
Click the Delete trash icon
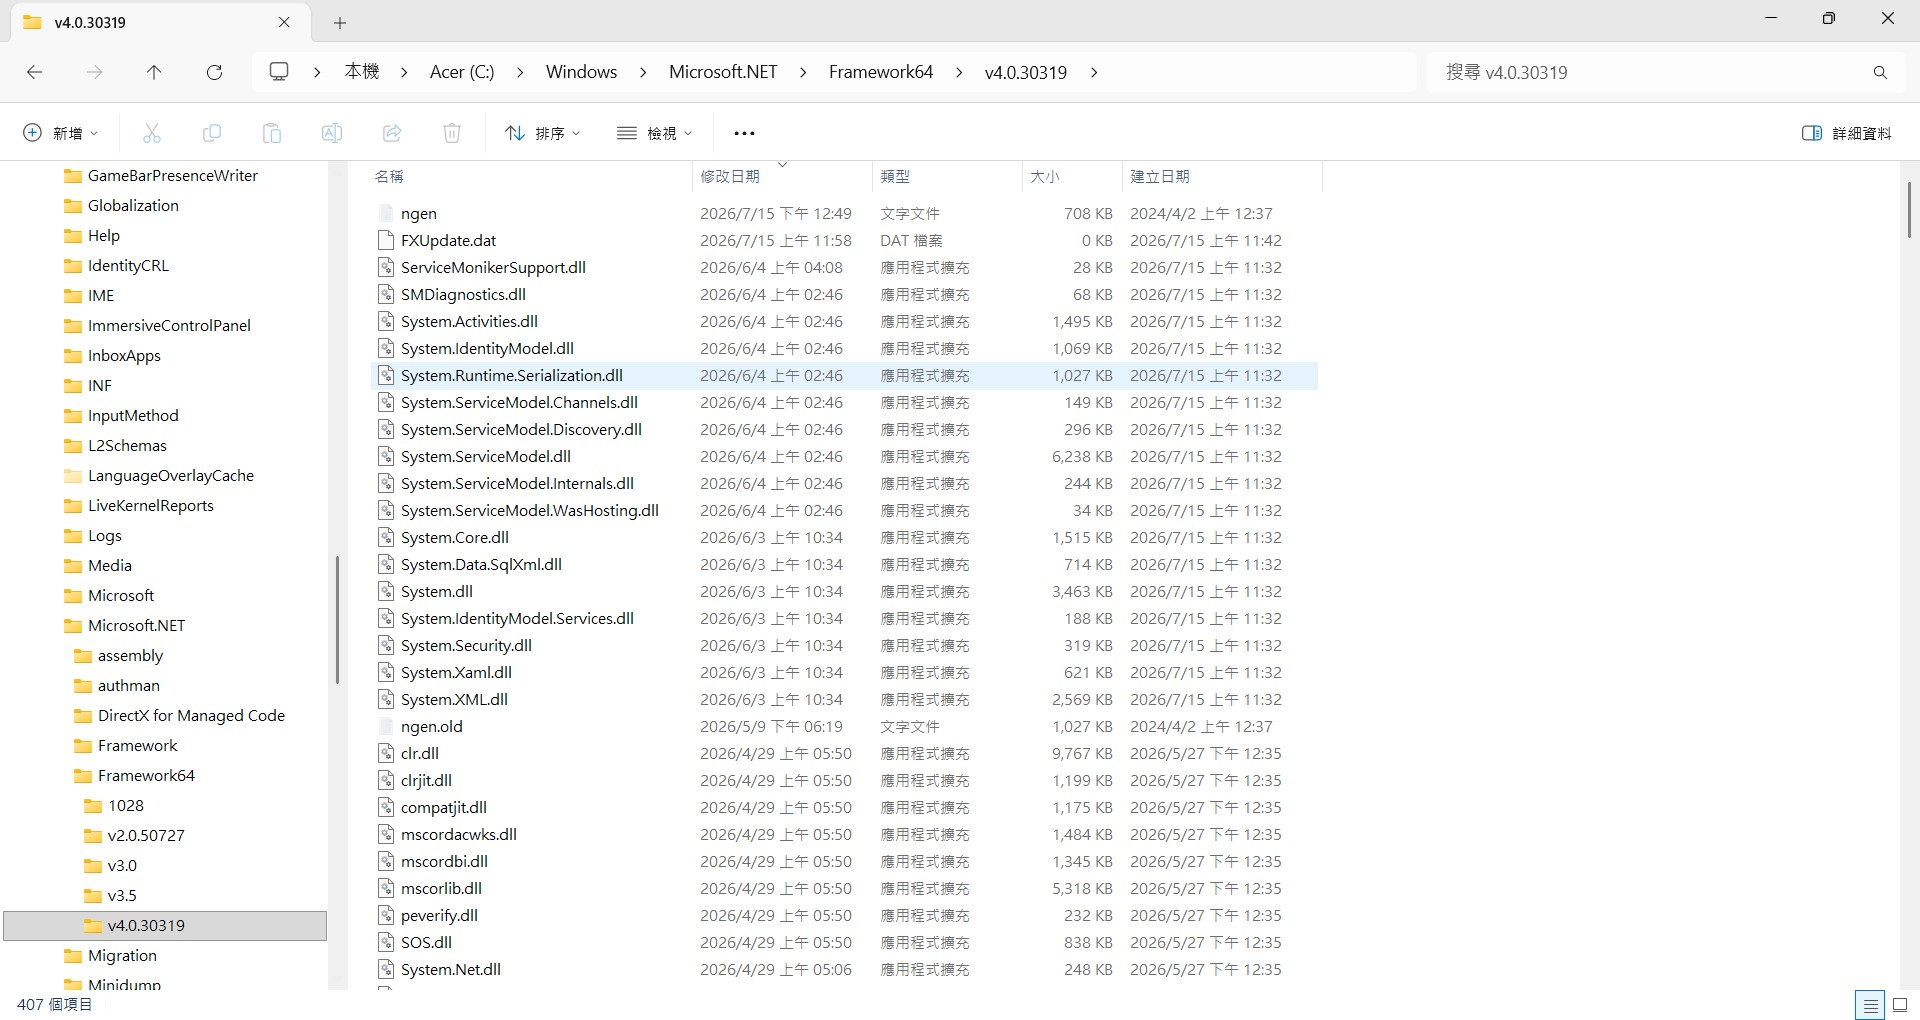452,133
